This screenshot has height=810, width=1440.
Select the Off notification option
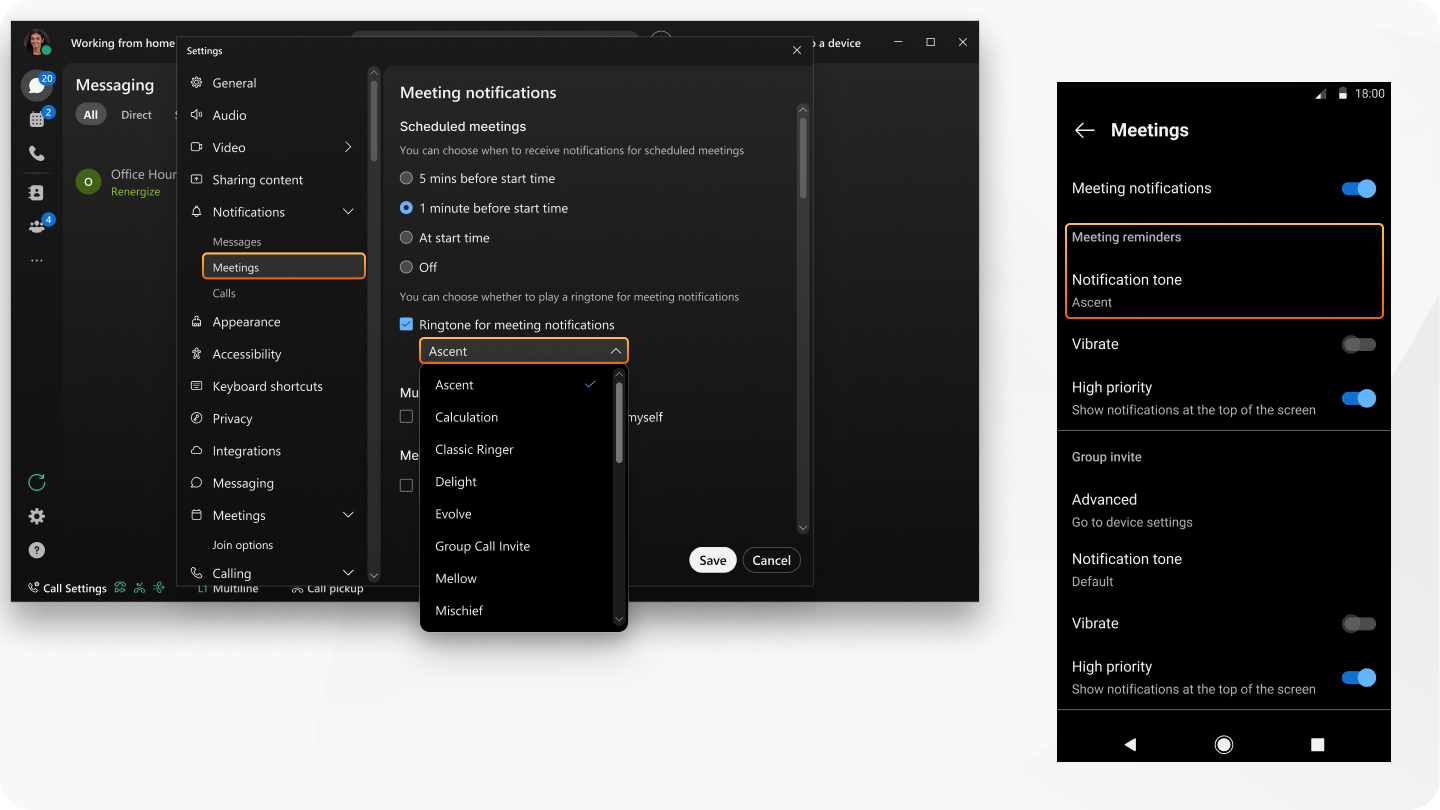point(406,267)
